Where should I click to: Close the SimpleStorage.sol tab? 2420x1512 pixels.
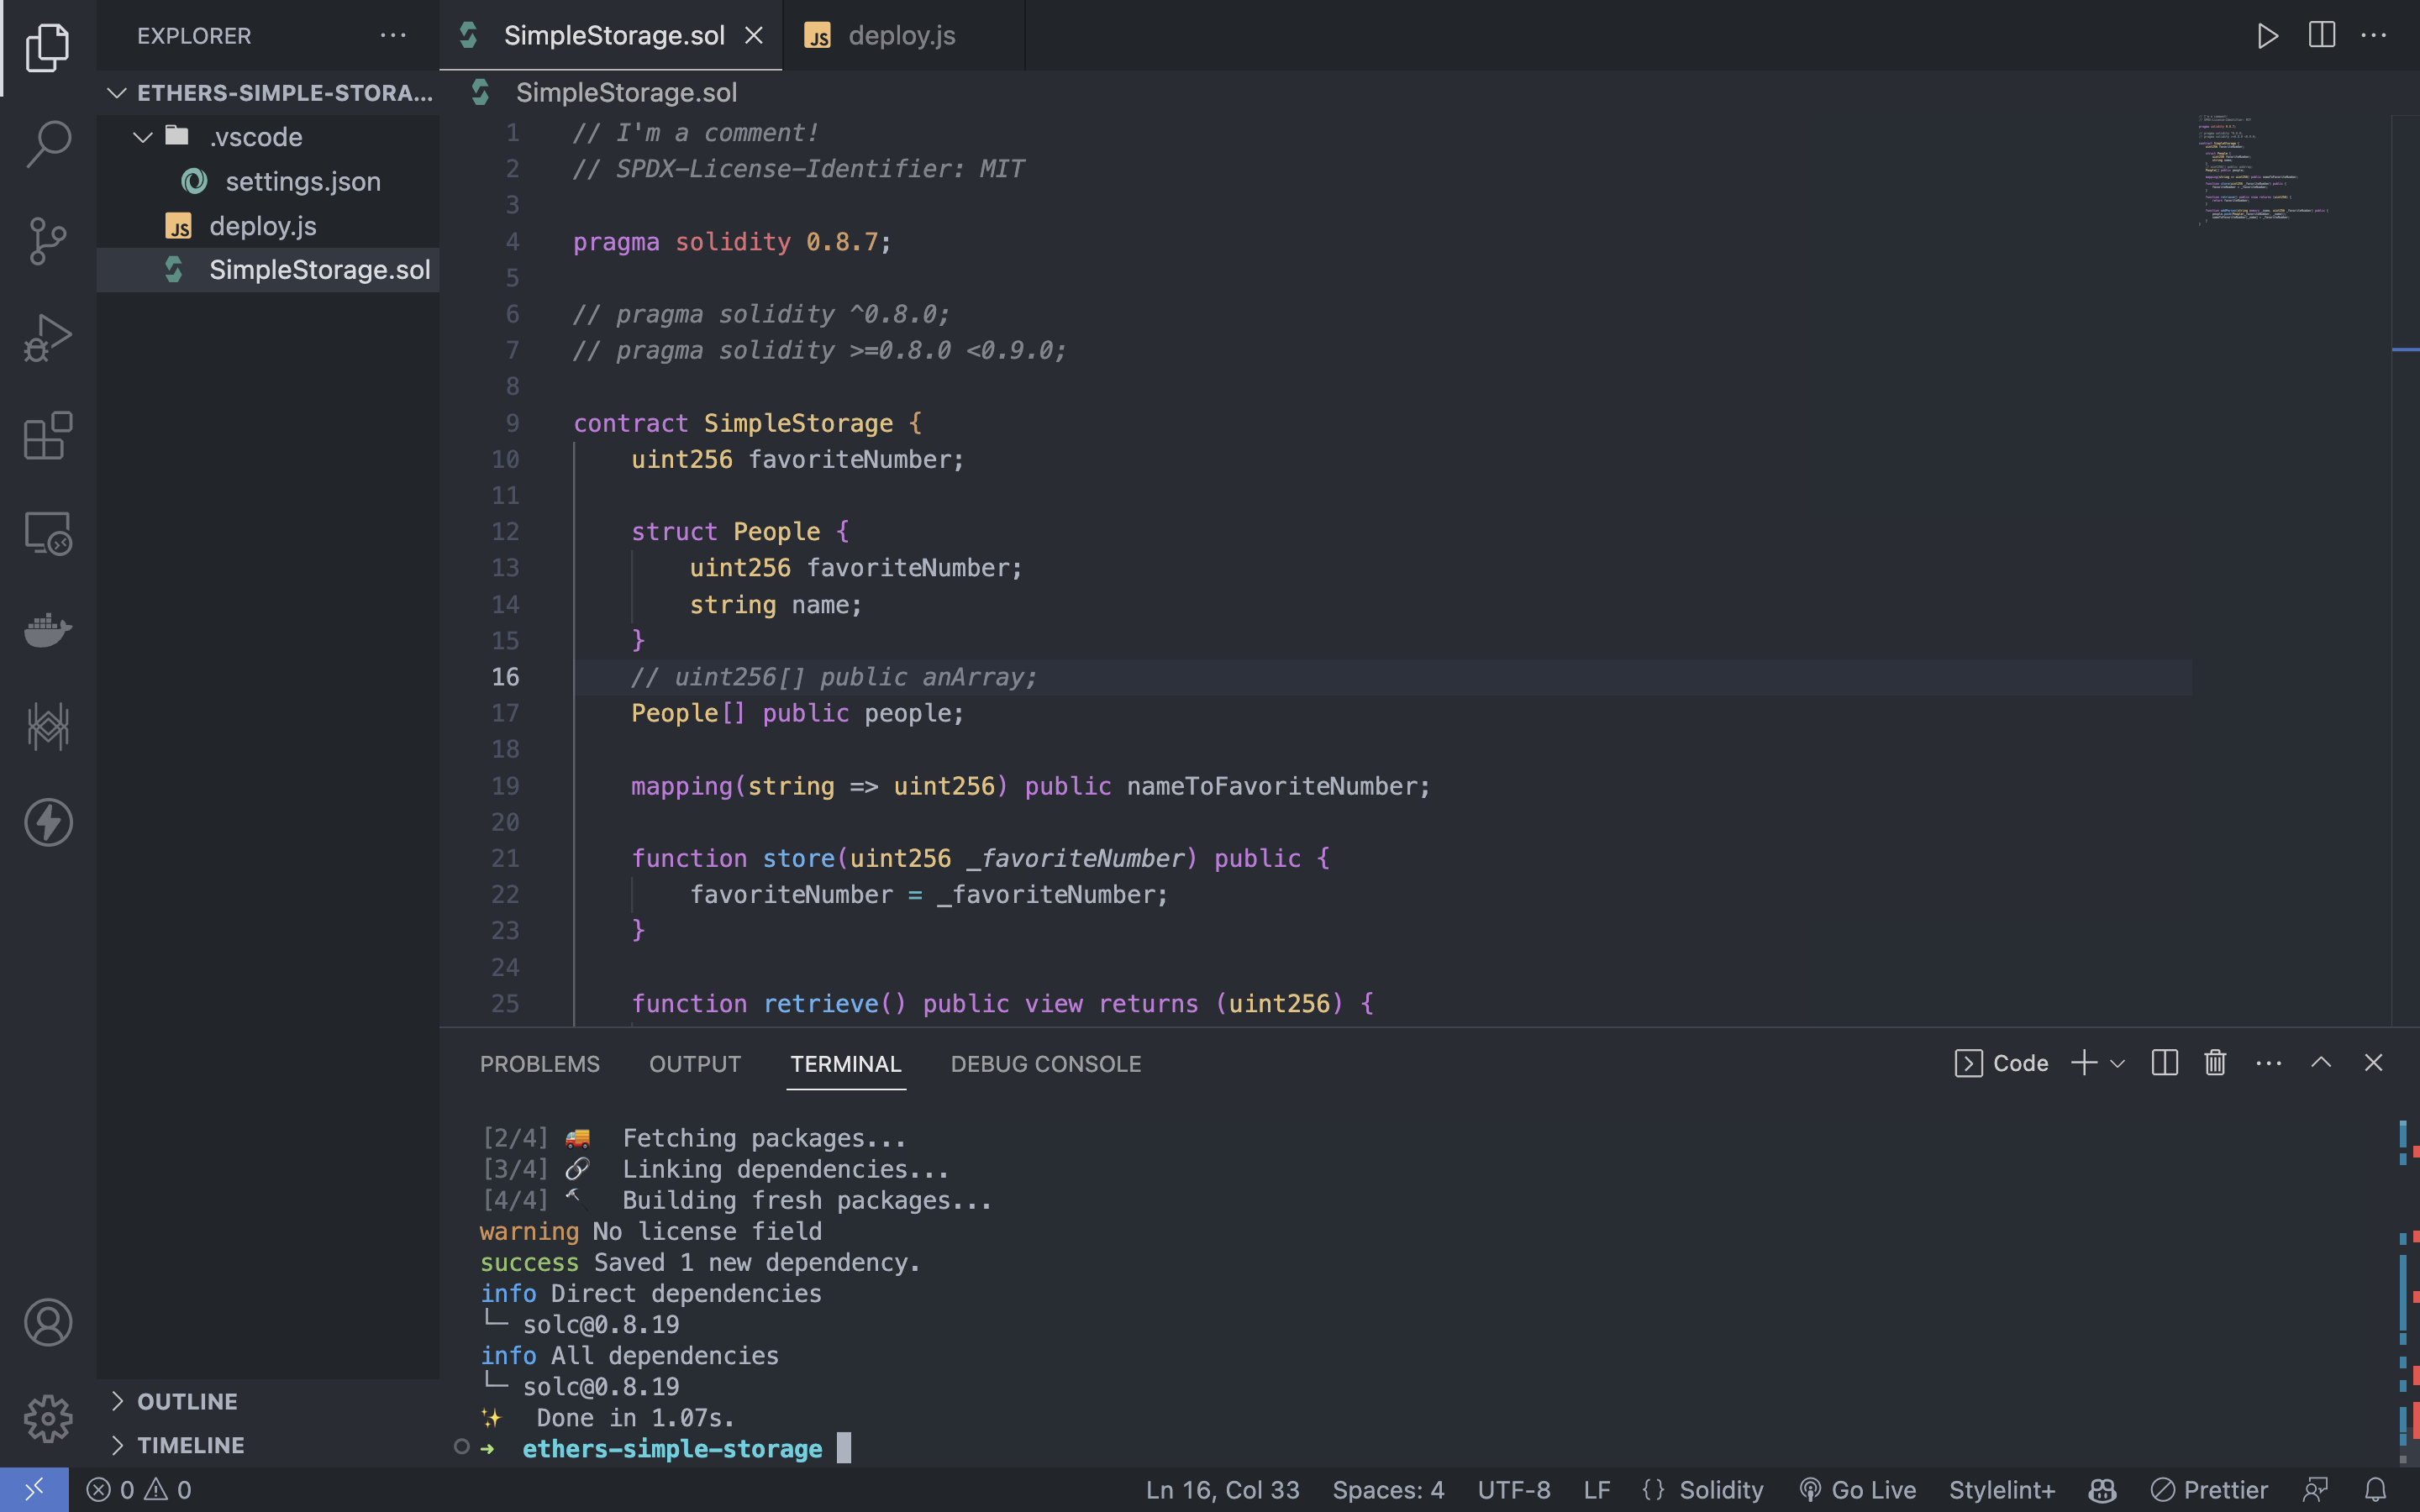(x=754, y=36)
